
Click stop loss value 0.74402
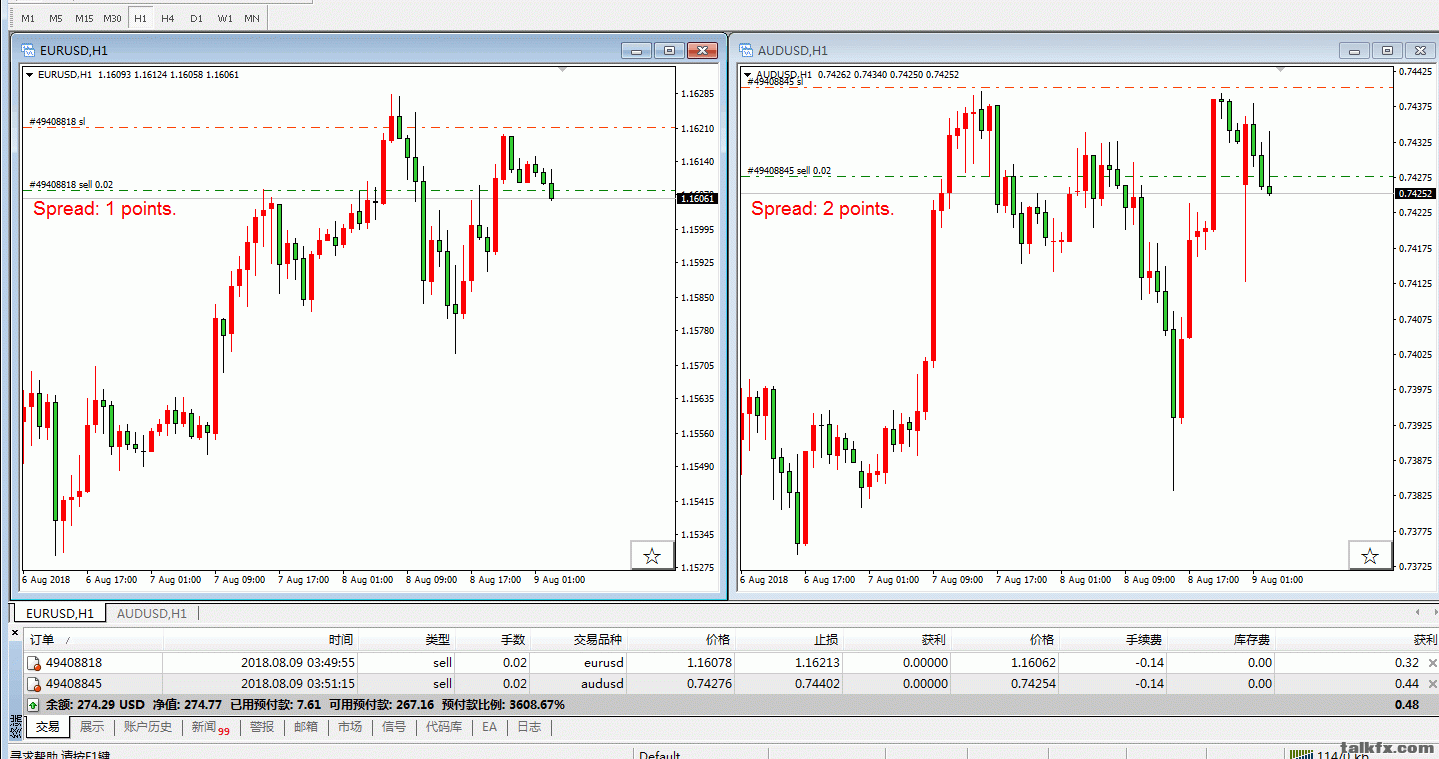(x=817, y=684)
